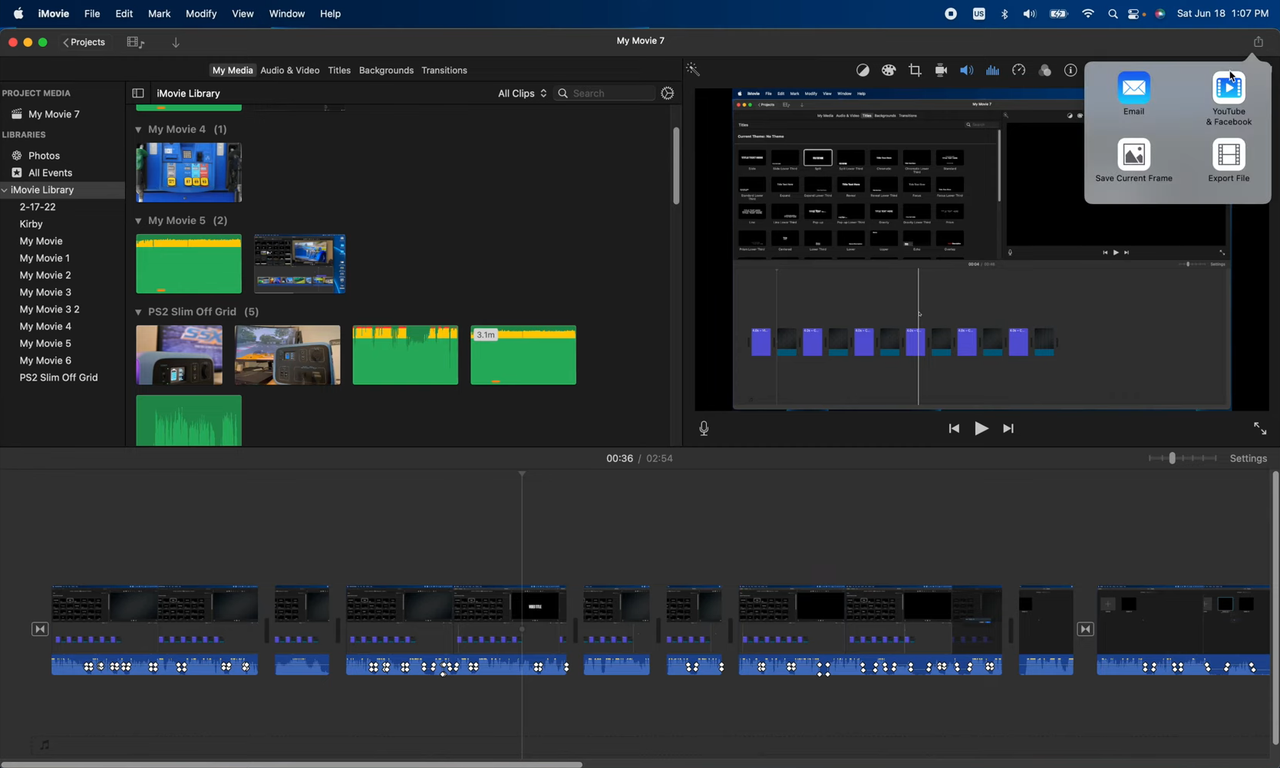The image size is (1280, 768).
Task: Switch to the Titles tab
Action: point(339,70)
